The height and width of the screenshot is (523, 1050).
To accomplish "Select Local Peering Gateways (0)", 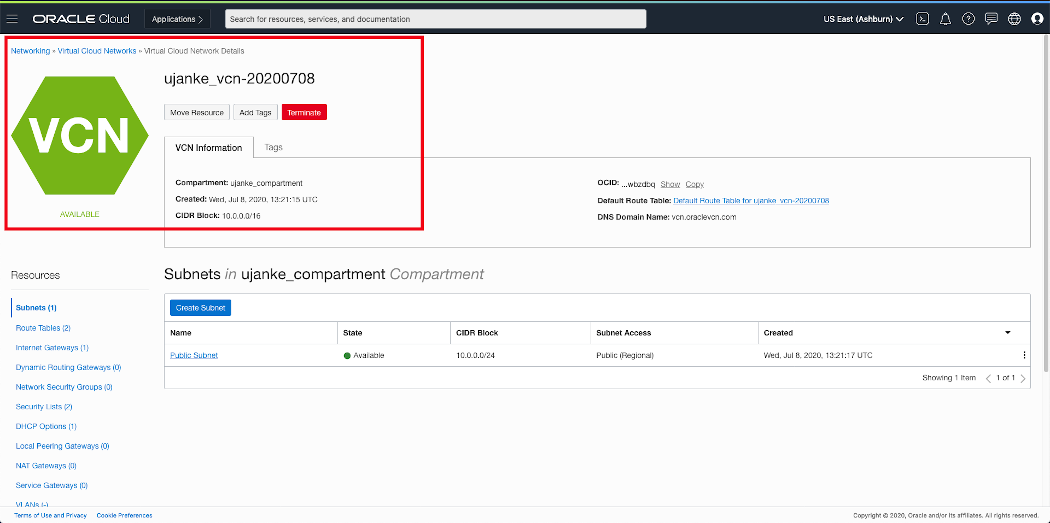I will 62,446.
